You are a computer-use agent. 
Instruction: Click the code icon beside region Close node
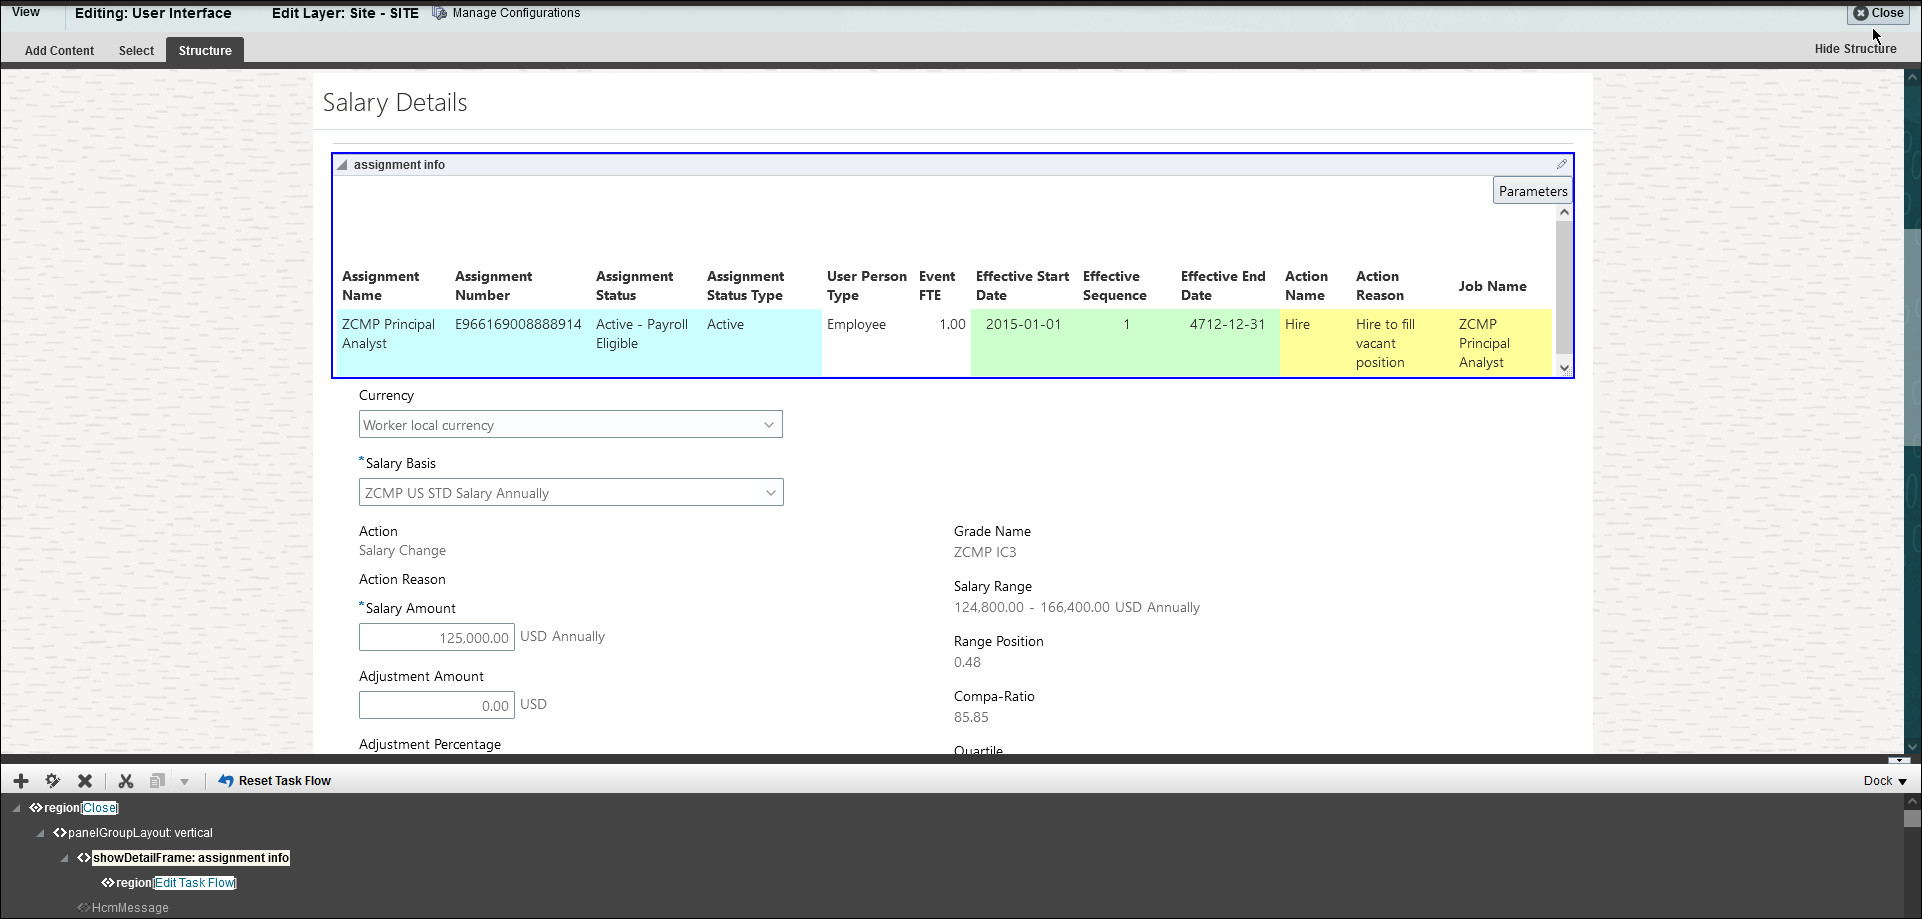(36, 808)
